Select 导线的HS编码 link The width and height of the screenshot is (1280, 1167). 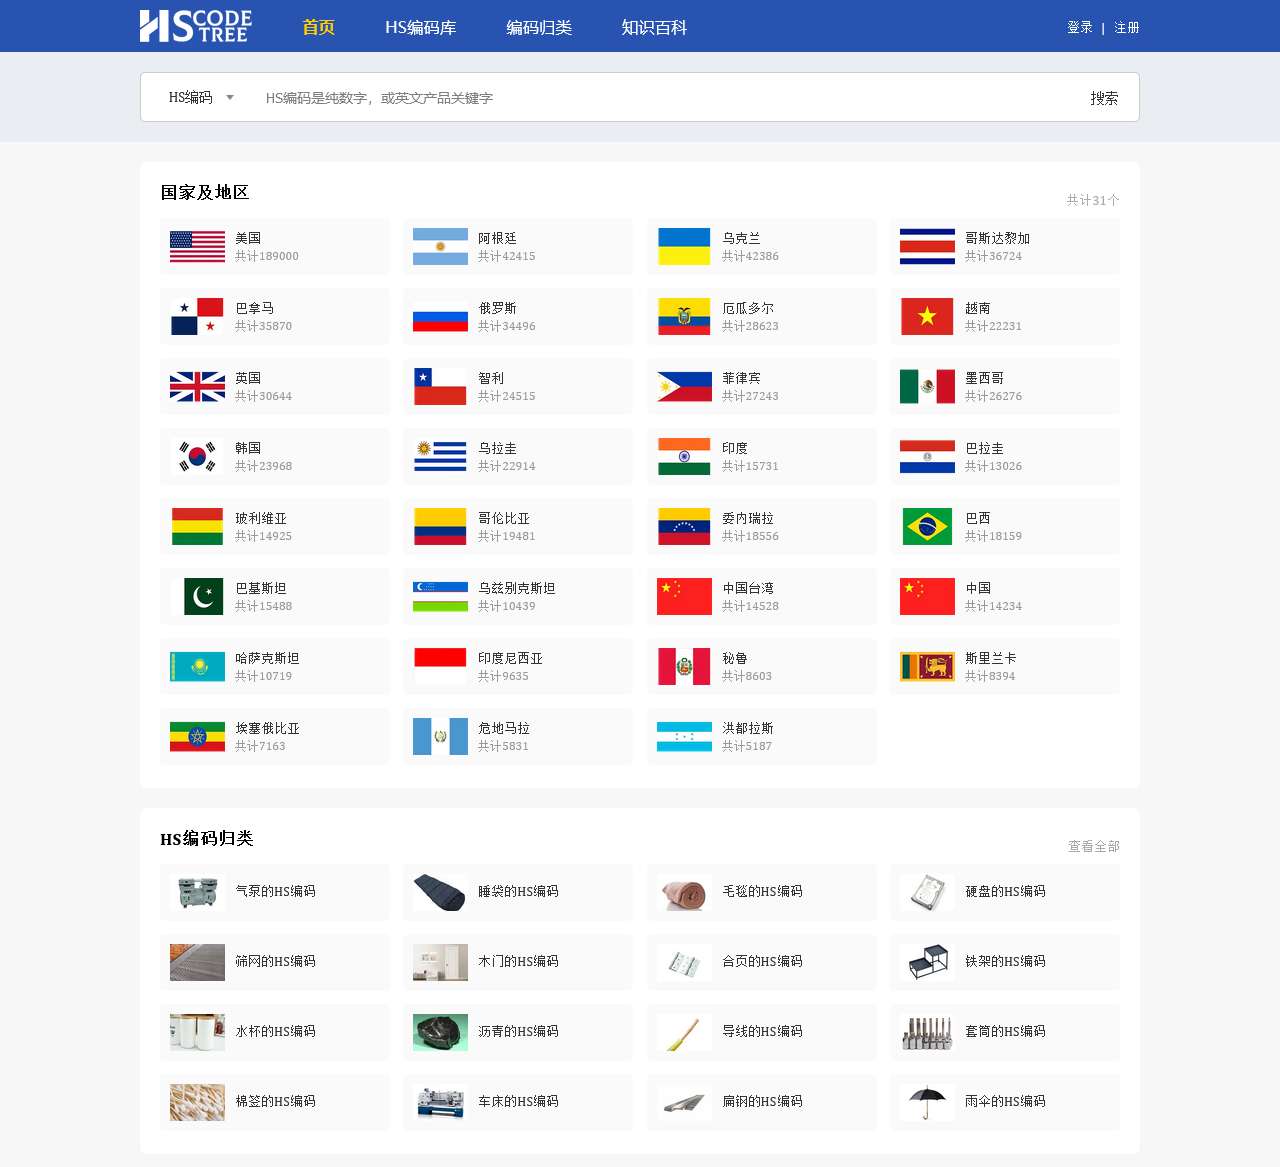click(762, 1031)
